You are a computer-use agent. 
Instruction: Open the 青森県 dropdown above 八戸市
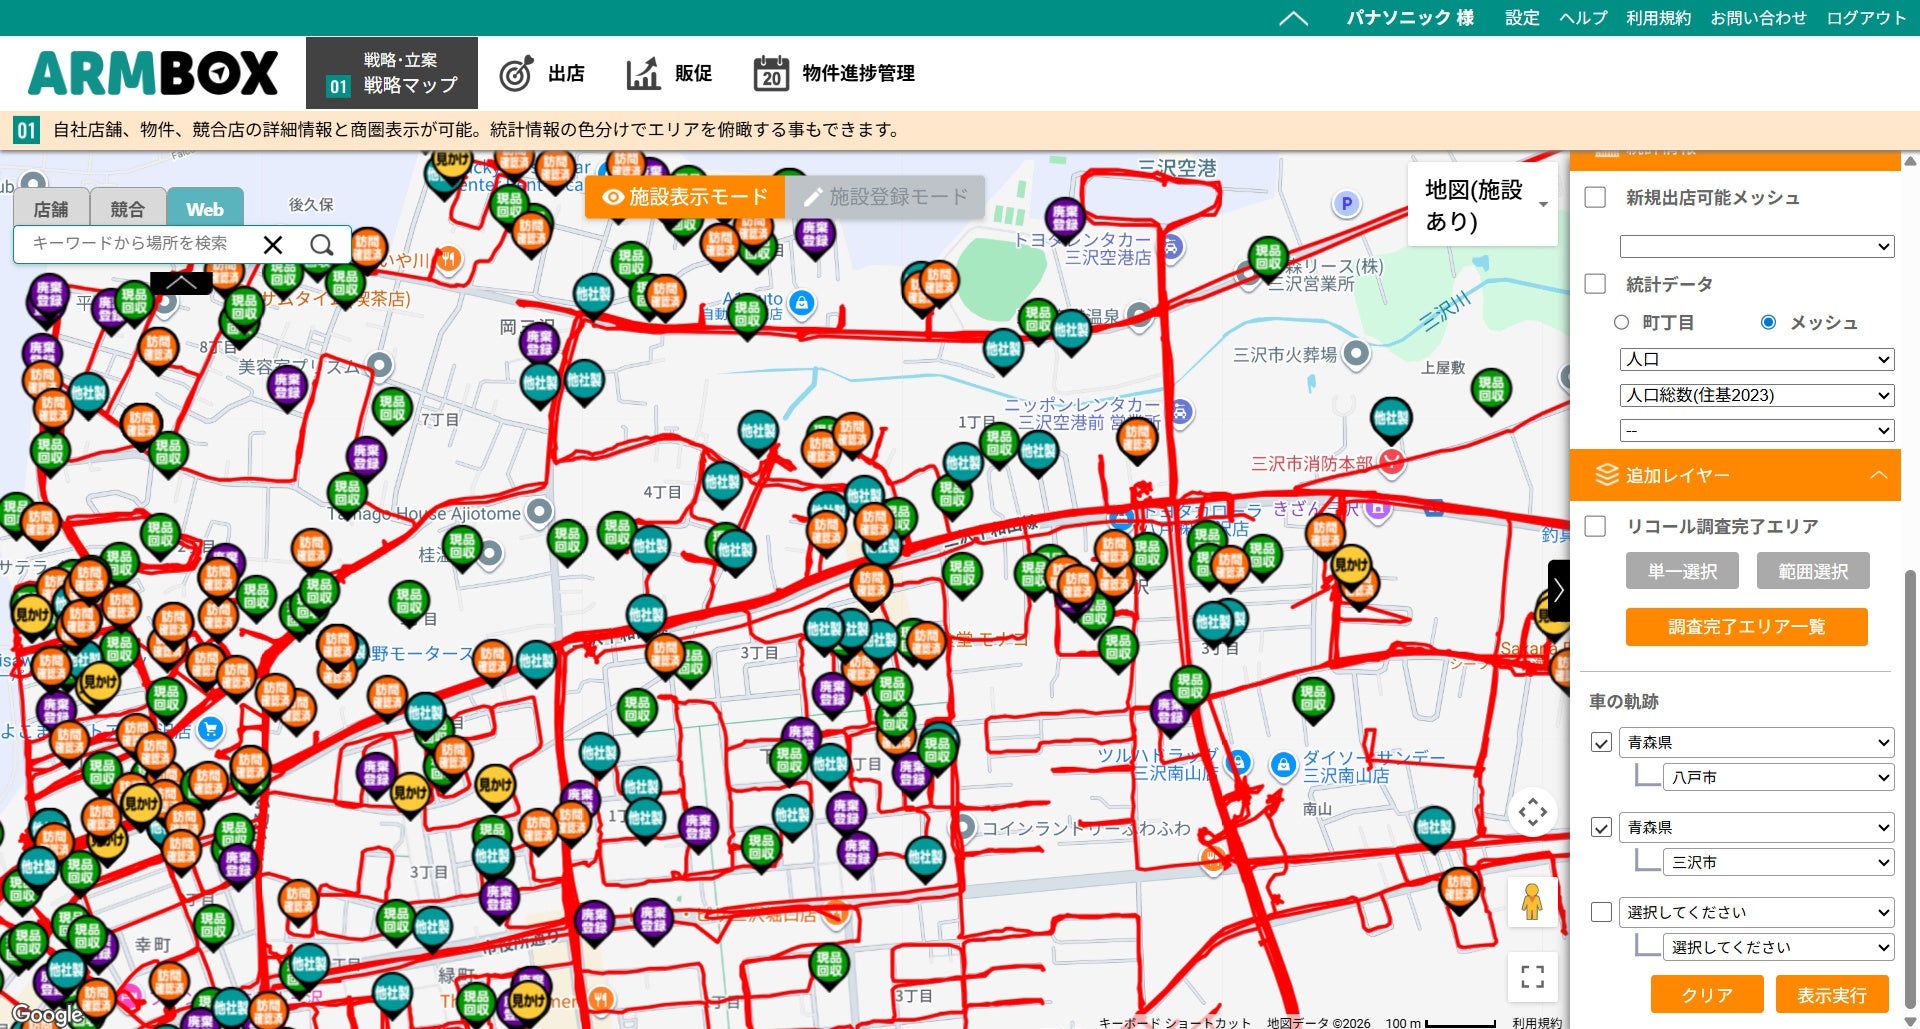click(x=1757, y=742)
